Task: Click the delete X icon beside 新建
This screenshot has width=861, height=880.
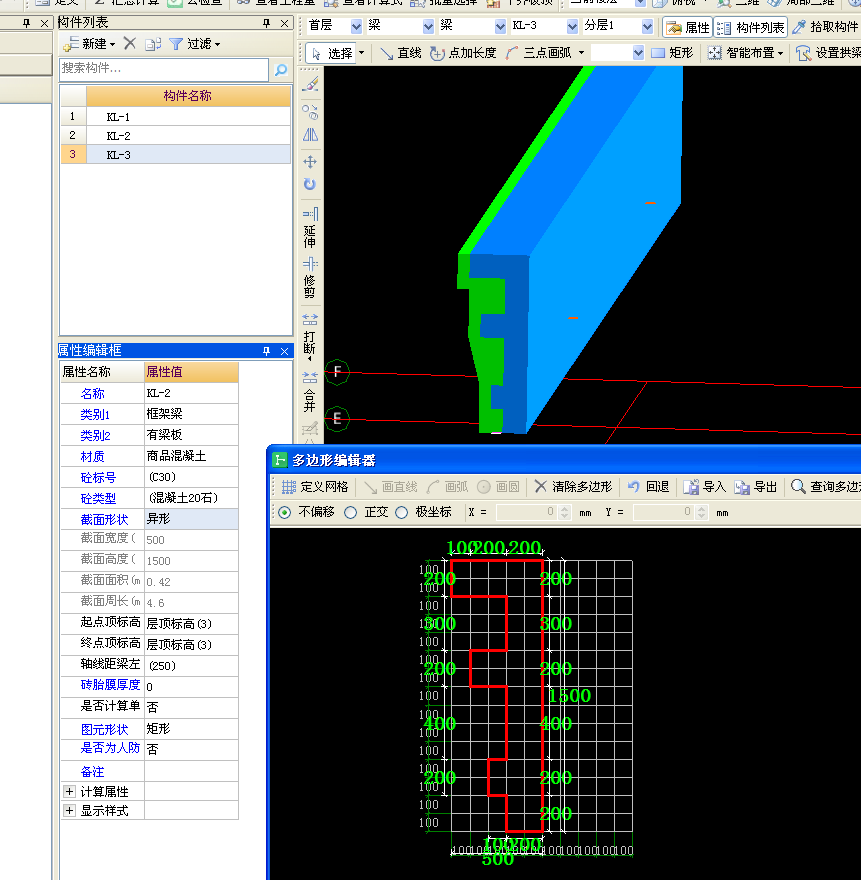Action: pos(130,43)
